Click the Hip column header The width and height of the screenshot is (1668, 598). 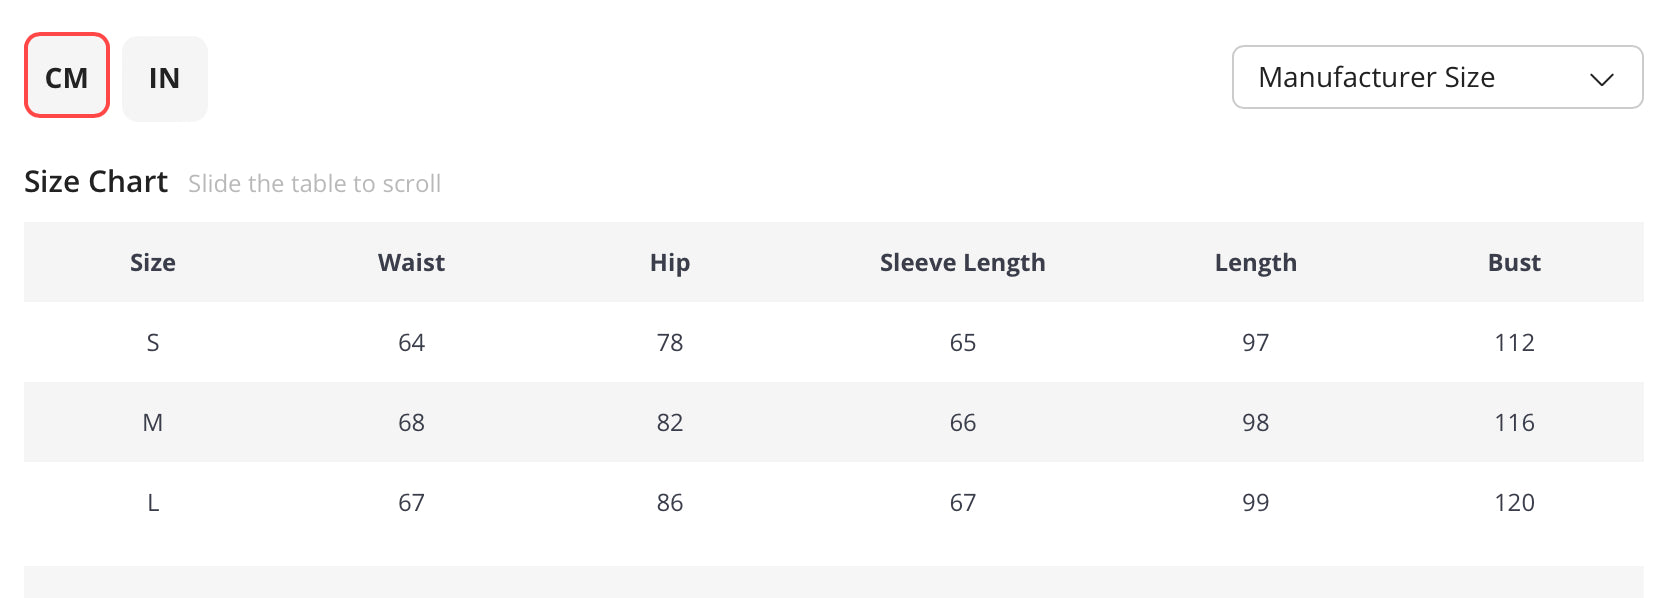click(670, 263)
